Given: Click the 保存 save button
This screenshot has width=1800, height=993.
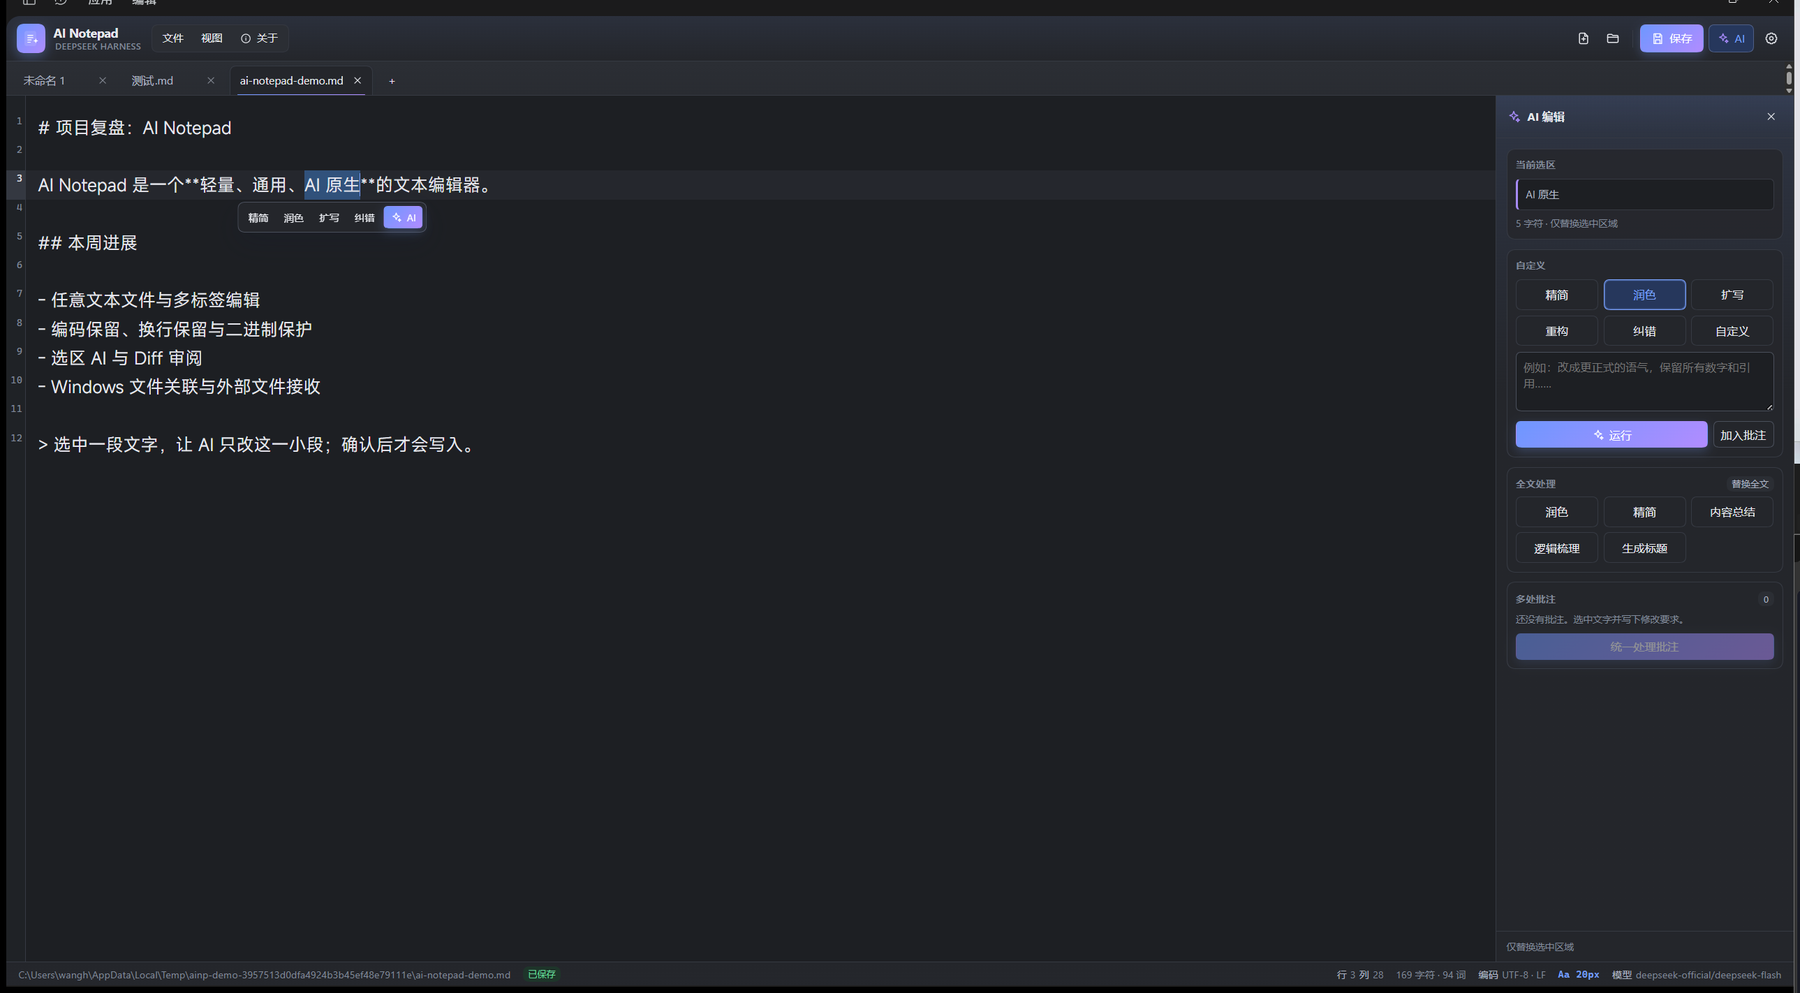Looking at the screenshot, I should [x=1671, y=38].
